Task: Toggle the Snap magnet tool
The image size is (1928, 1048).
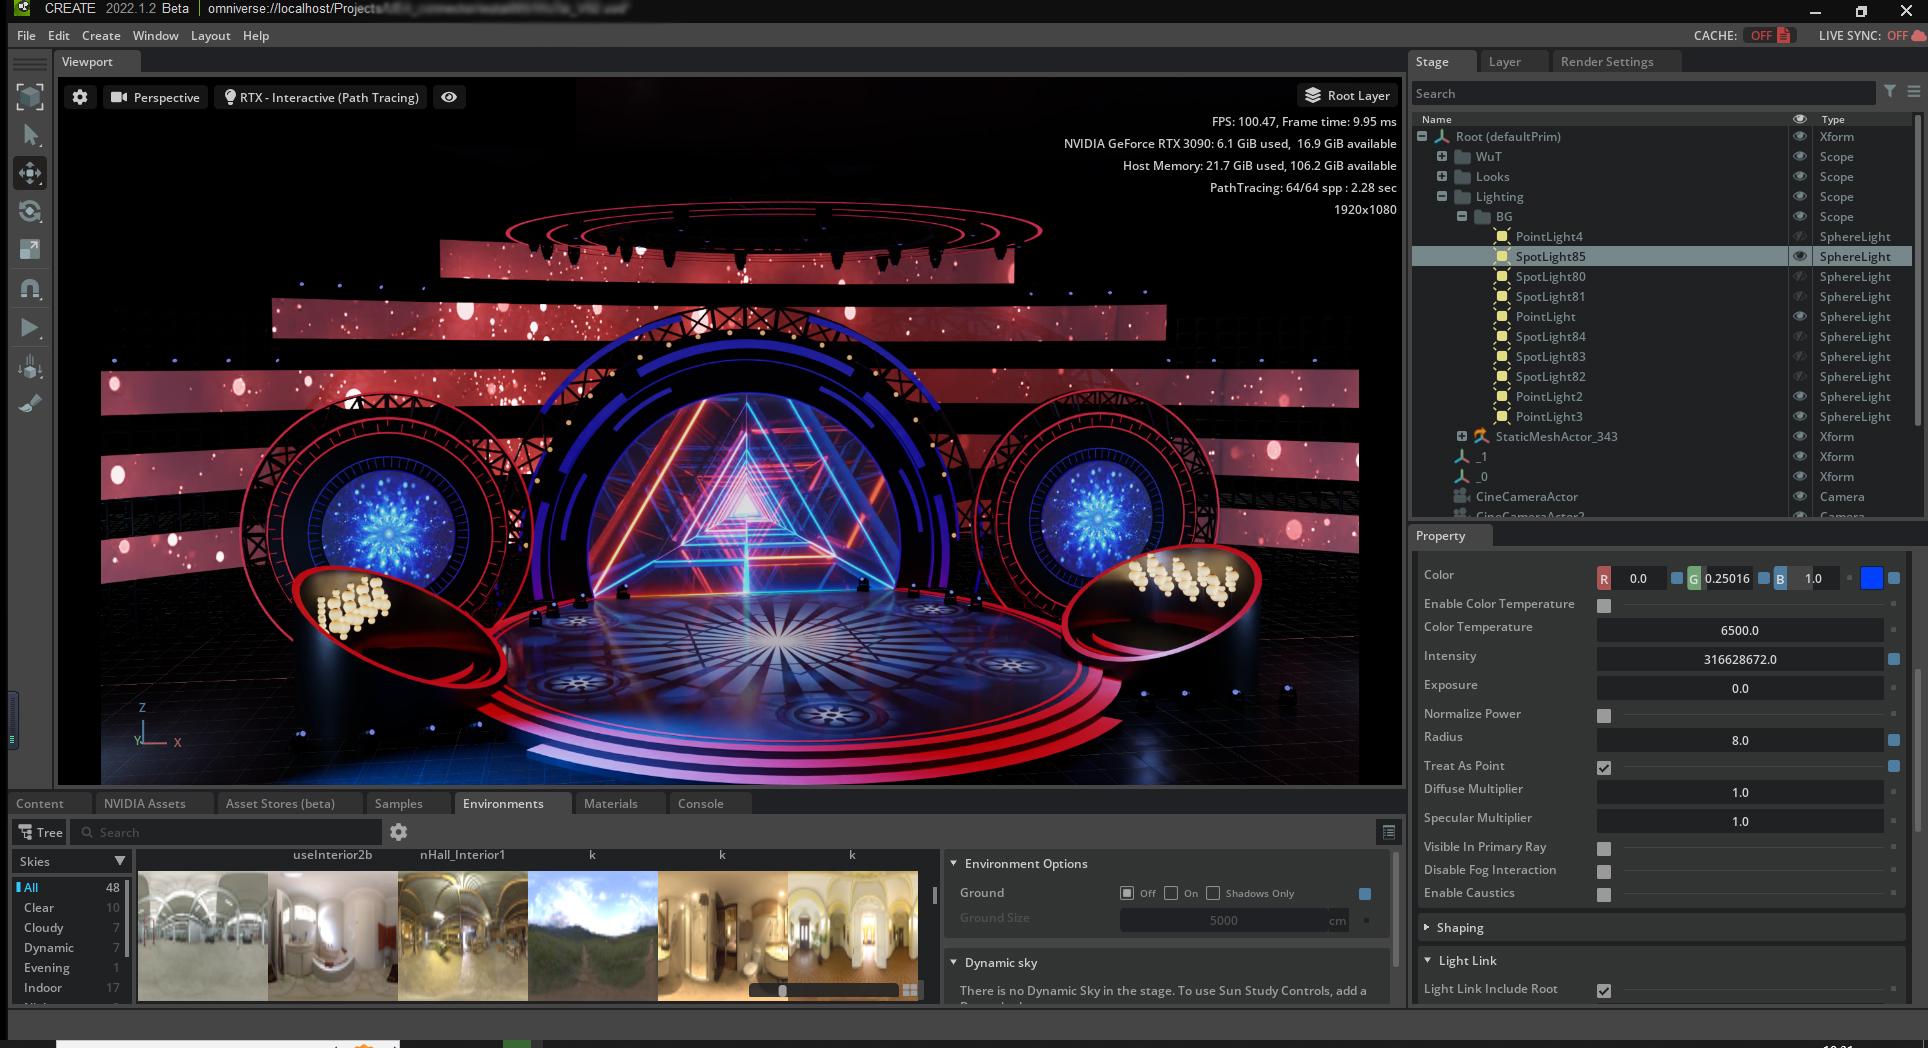Action: click(x=30, y=289)
